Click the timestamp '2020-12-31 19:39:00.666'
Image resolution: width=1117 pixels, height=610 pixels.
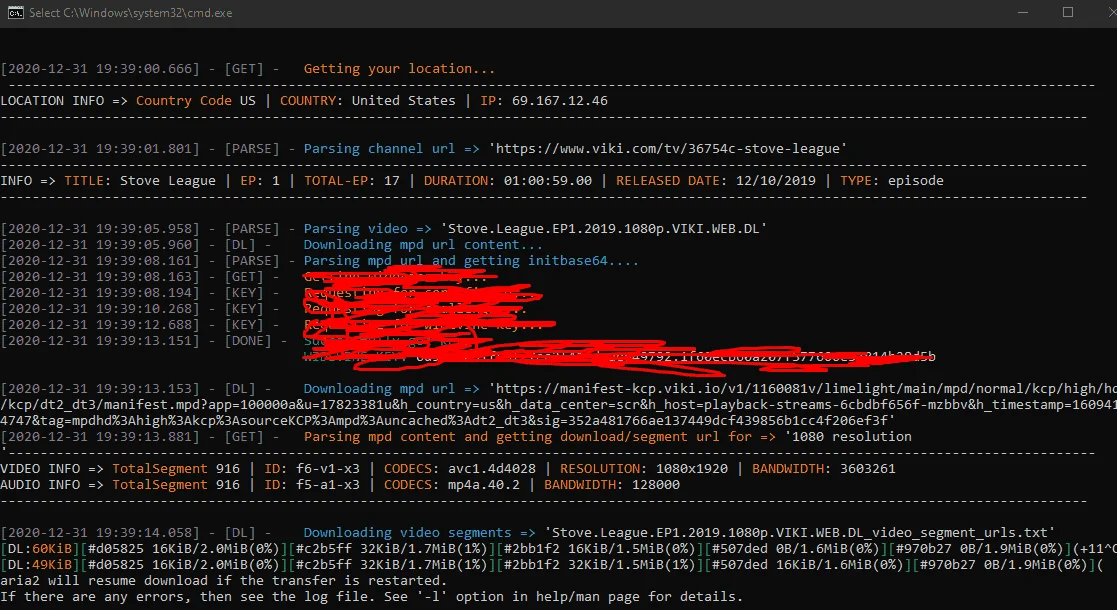[x=100, y=69]
